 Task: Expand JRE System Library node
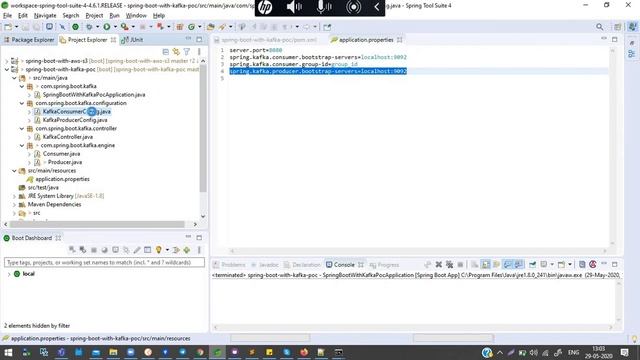(14, 196)
